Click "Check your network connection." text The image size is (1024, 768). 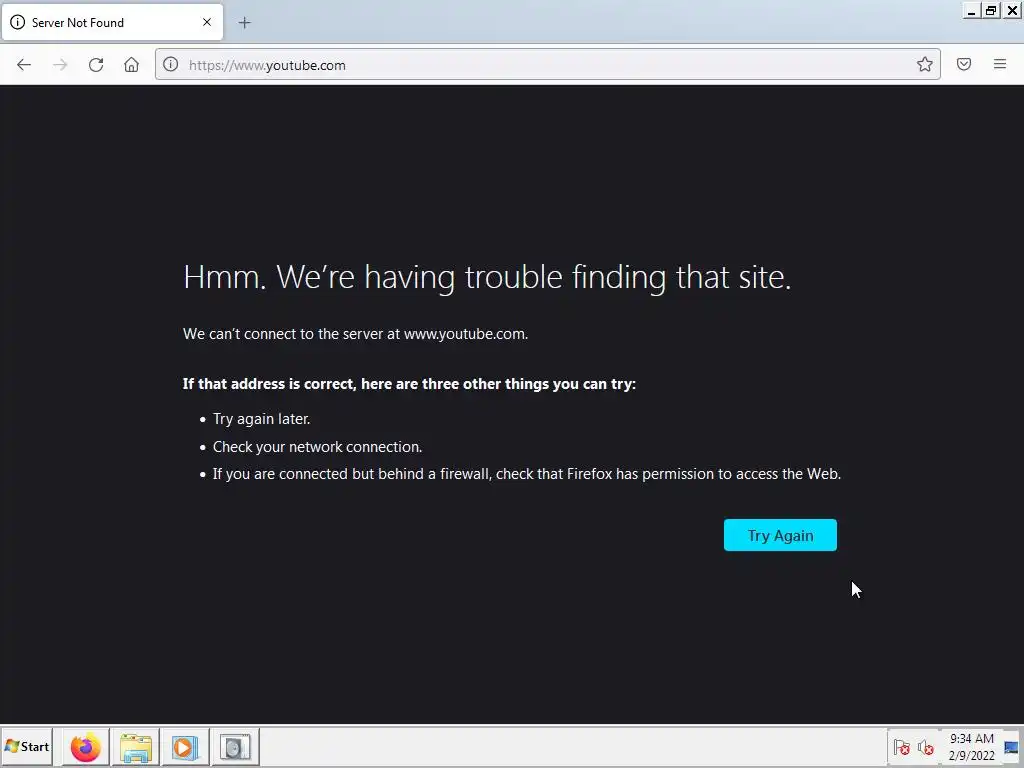[x=317, y=447]
